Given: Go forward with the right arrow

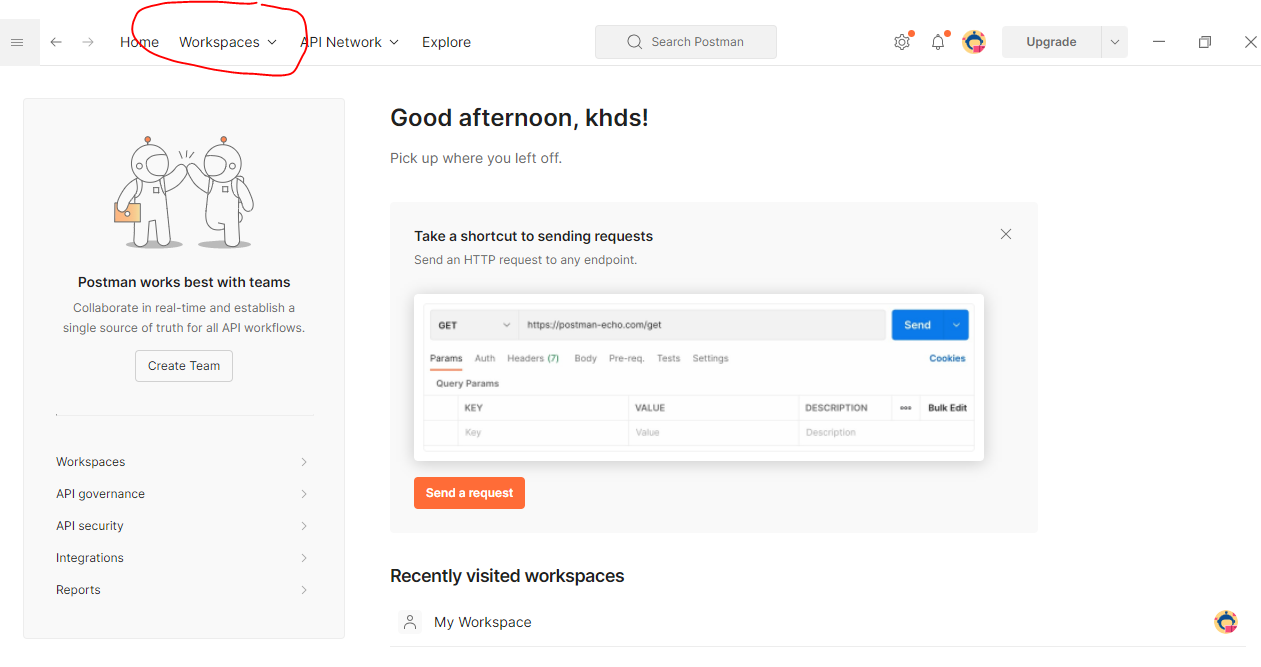Looking at the screenshot, I should coord(88,42).
